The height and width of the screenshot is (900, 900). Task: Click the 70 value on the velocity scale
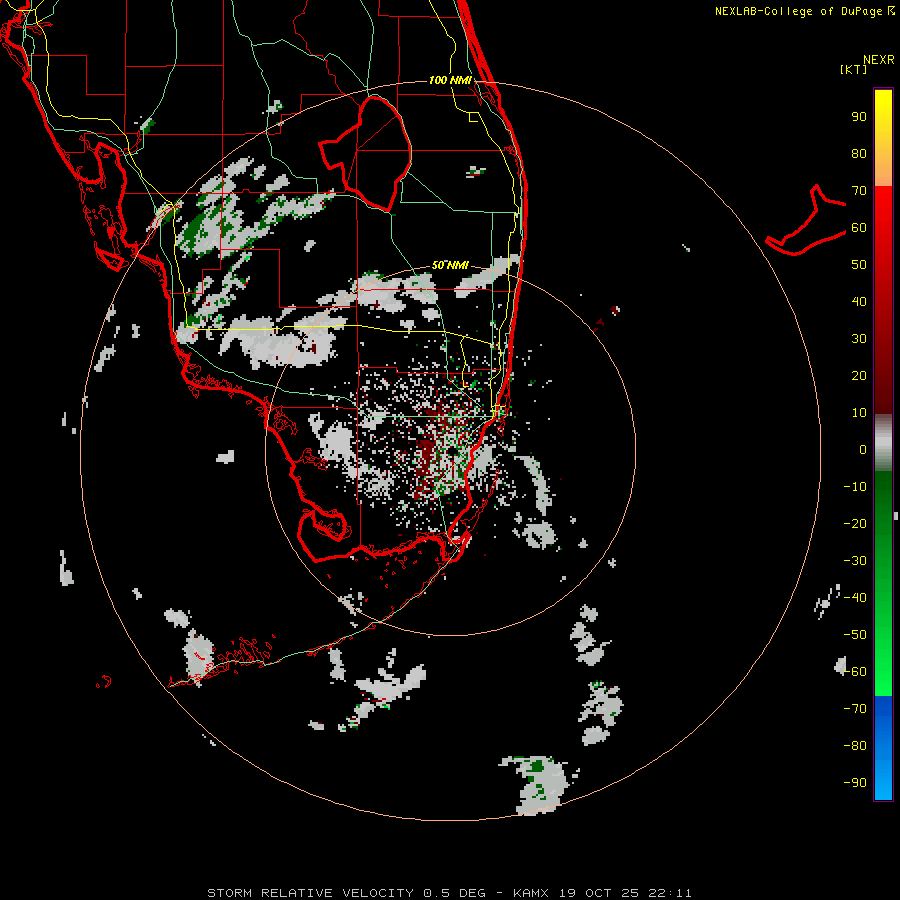[x=859, y=191]
